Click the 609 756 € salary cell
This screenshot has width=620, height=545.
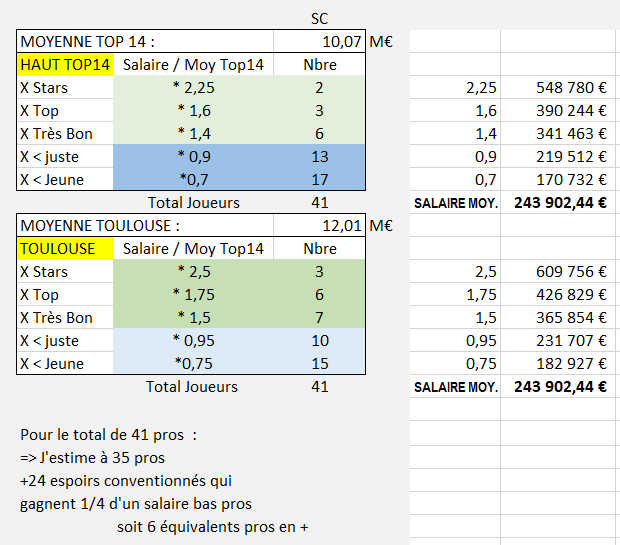point(558,271)
